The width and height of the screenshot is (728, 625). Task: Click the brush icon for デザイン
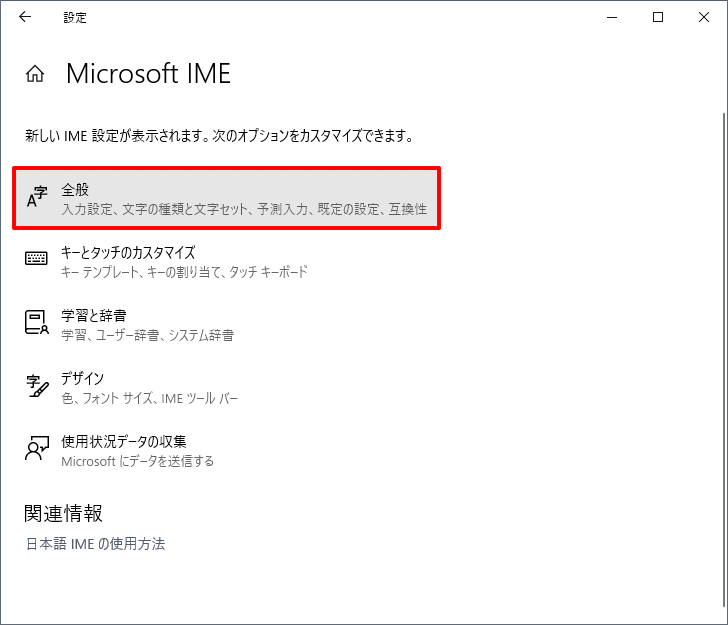pos(37,386)
